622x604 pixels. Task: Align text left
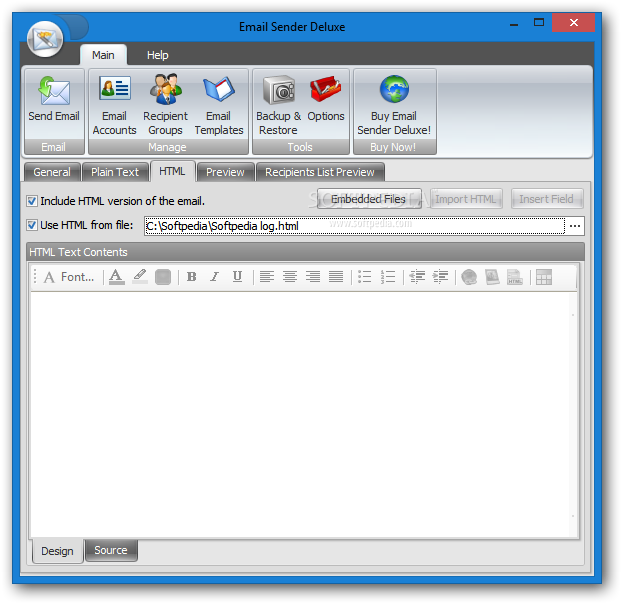point(267,277)
